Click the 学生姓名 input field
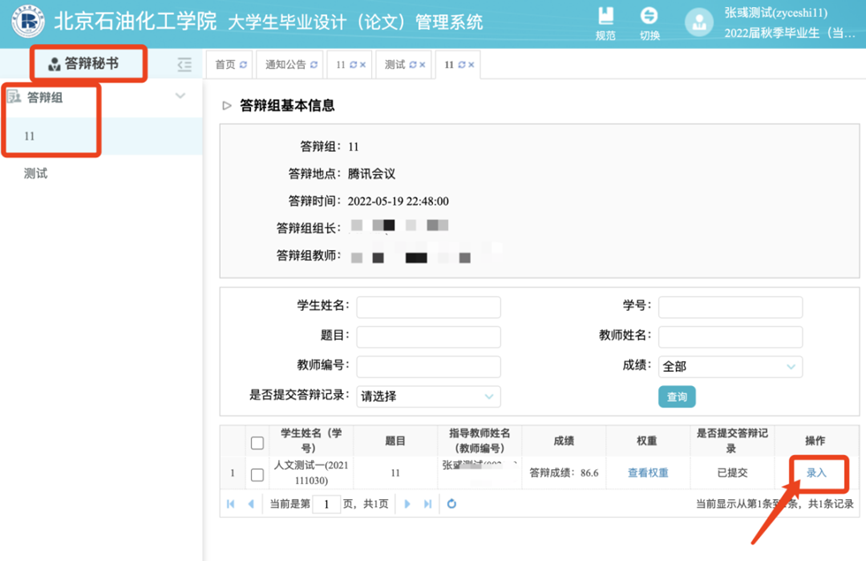Screen dimensions: 866x561 428,307
